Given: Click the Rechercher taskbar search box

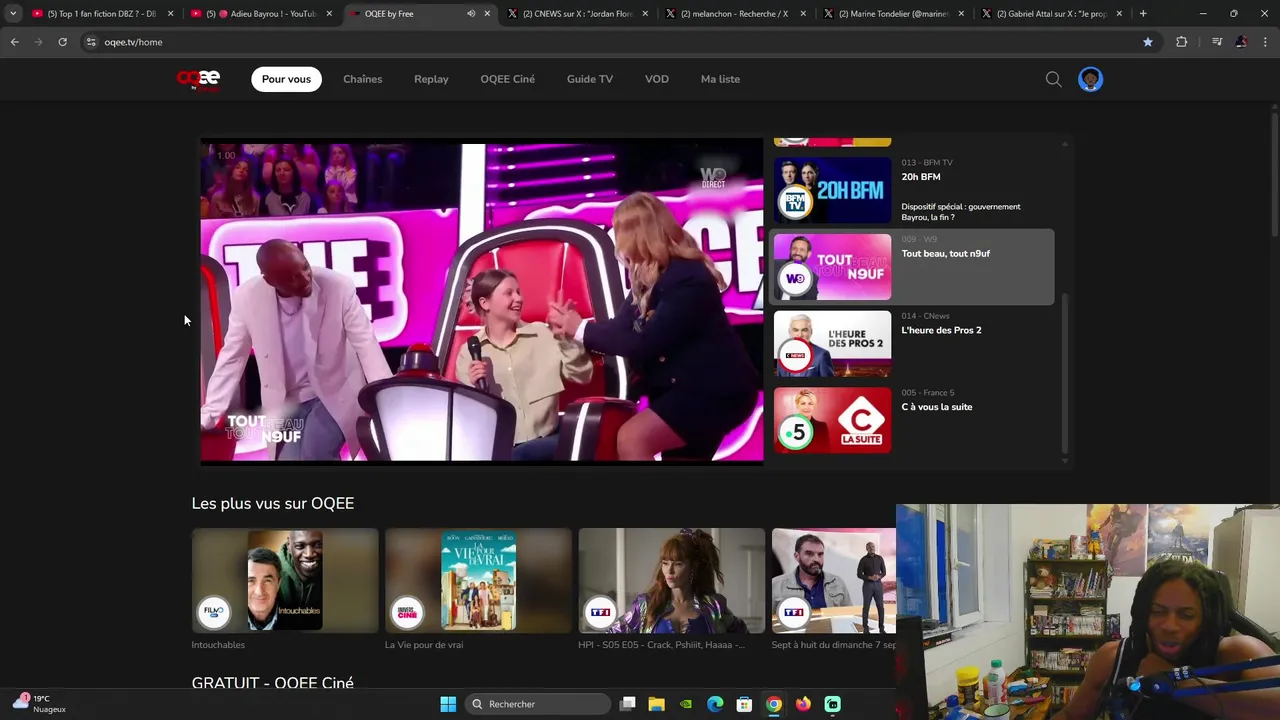Looking at the screenshot, I should tap(538, 704).
